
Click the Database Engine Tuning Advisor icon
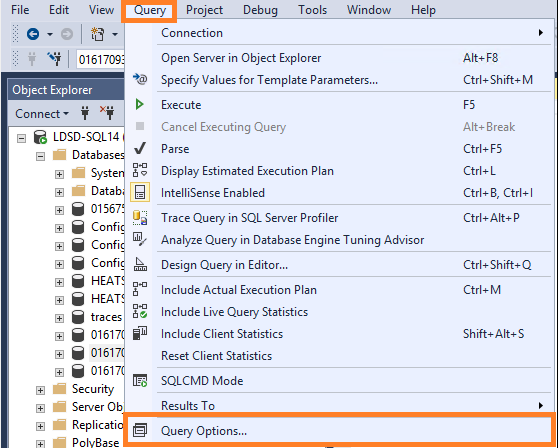pos(140,239)
